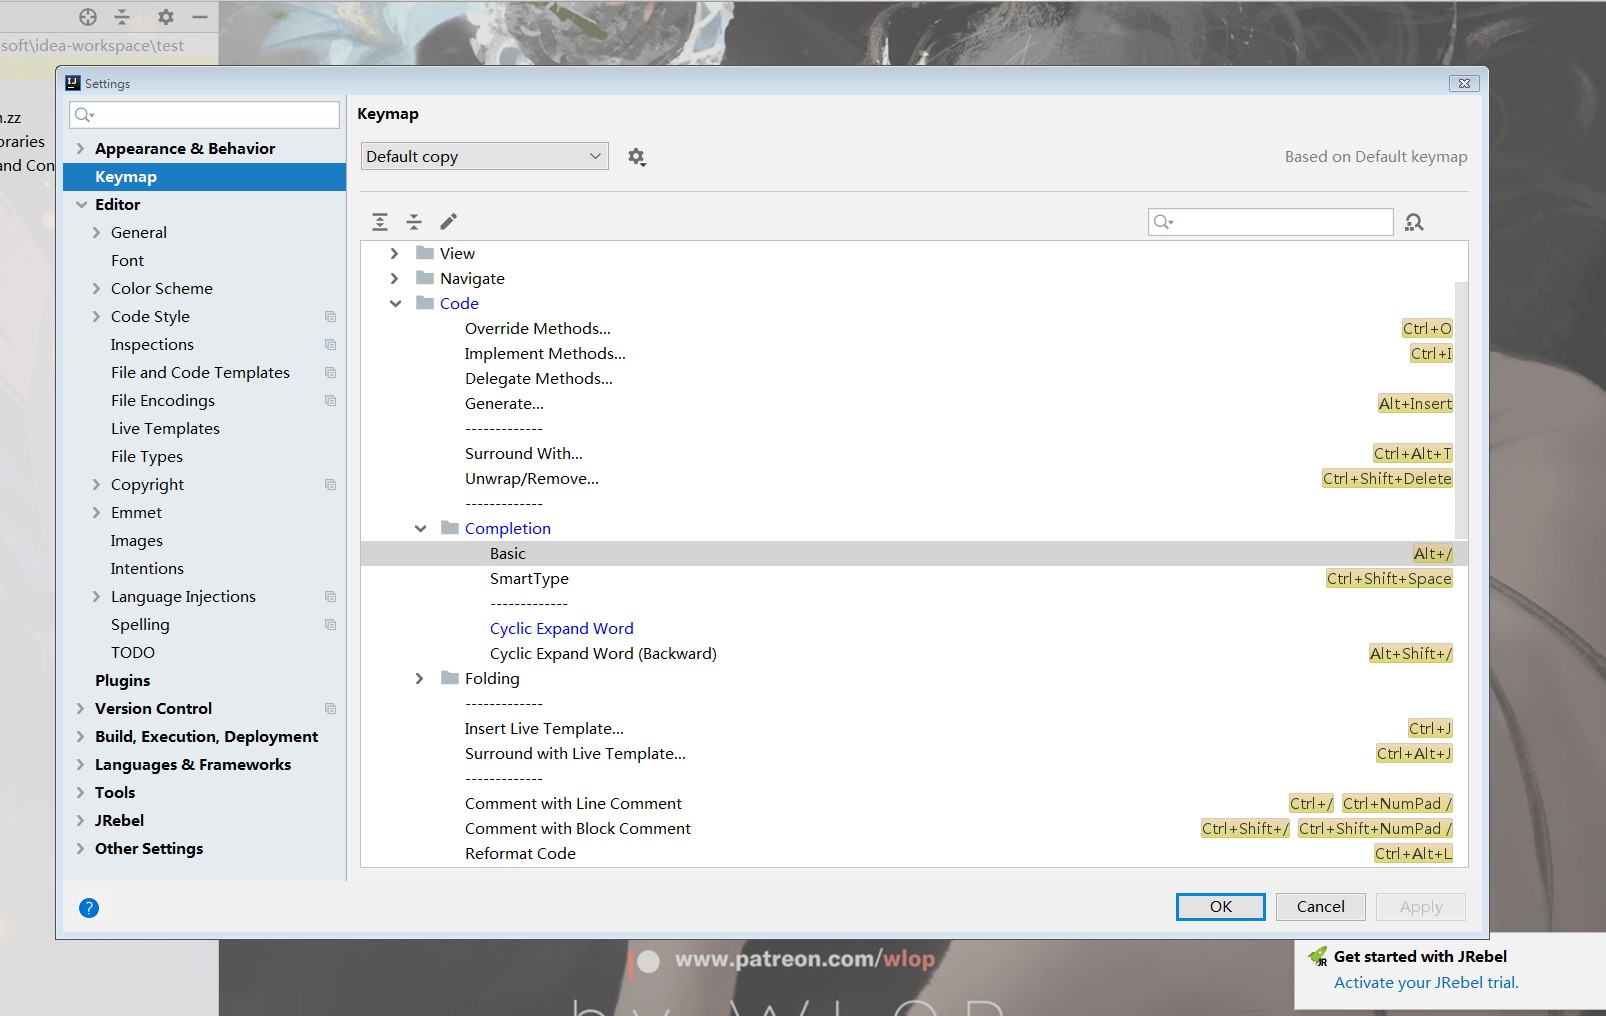Click the crosshair locate icon in background window
This screenshot has height=1016, width=1606.
click(88, 17)
